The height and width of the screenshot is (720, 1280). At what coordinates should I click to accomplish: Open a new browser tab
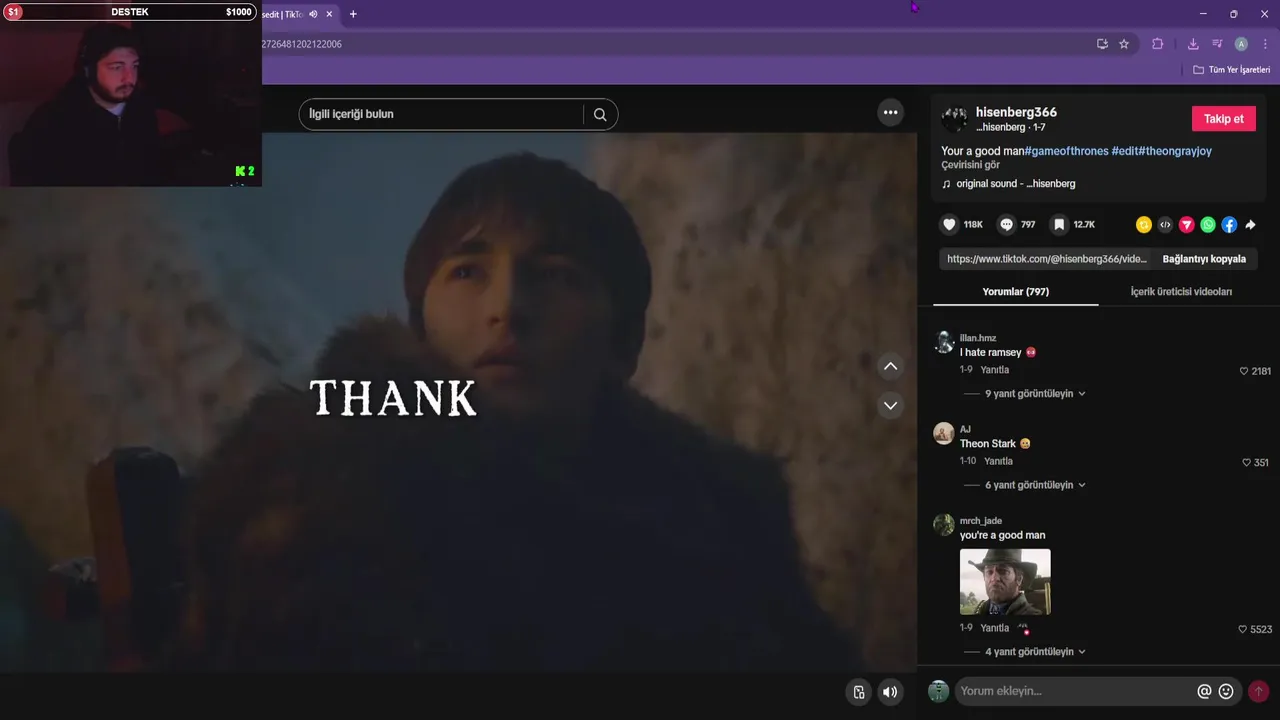[x=353, y=14]
